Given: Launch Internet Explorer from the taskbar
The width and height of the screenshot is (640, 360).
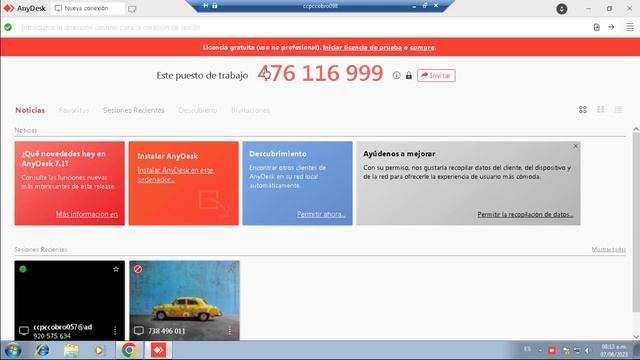Looking at the screenshot, I should [42, 350].
